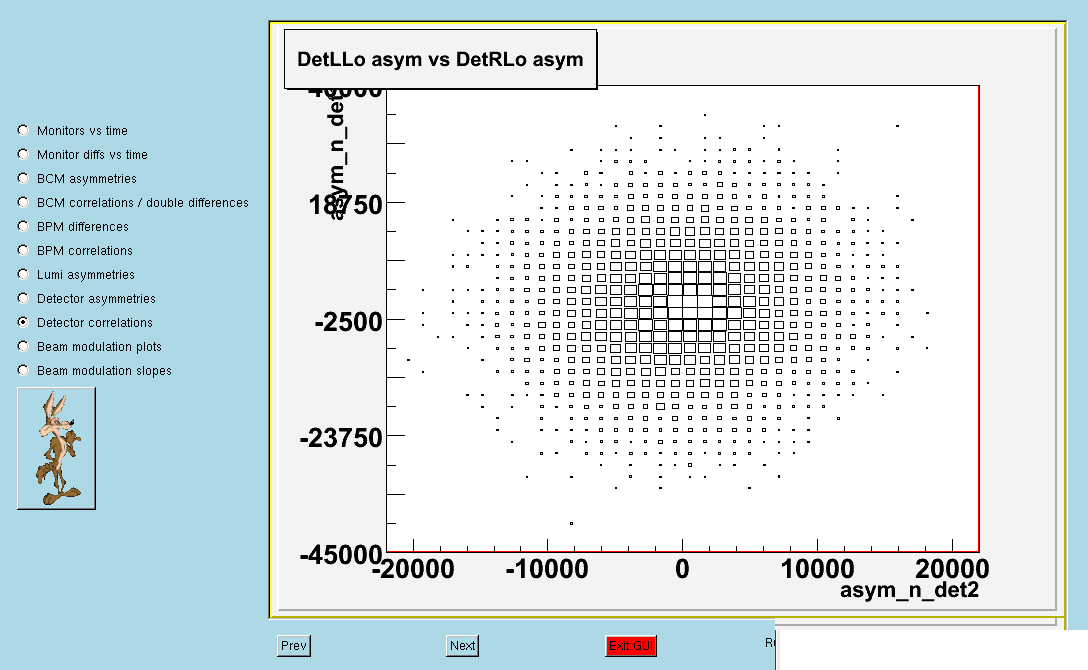Advance to next plot with Next
1088x670 pixels.
(x=462, y=646)
